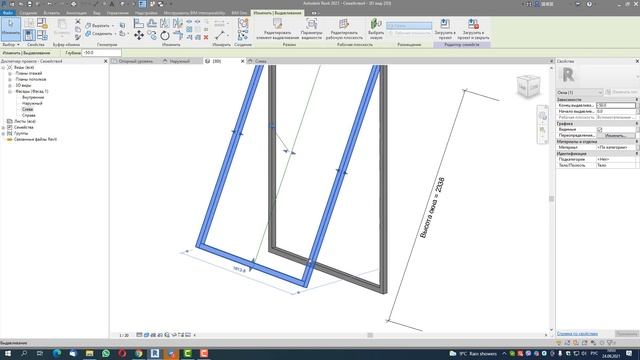This screenshot has height=360, width=640.
Task: Click the Cut clipboard scissors icon
Action: coord(78,22)
